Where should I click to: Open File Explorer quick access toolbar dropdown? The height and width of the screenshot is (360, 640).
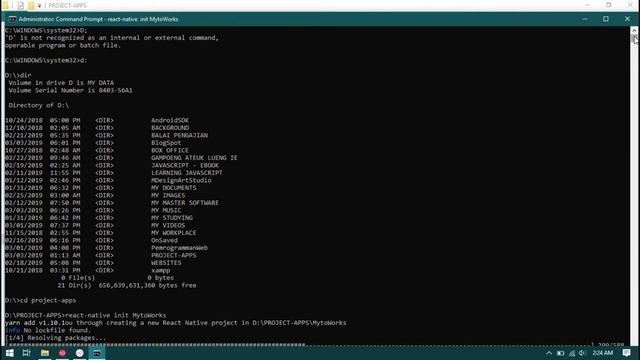(40, 6)
